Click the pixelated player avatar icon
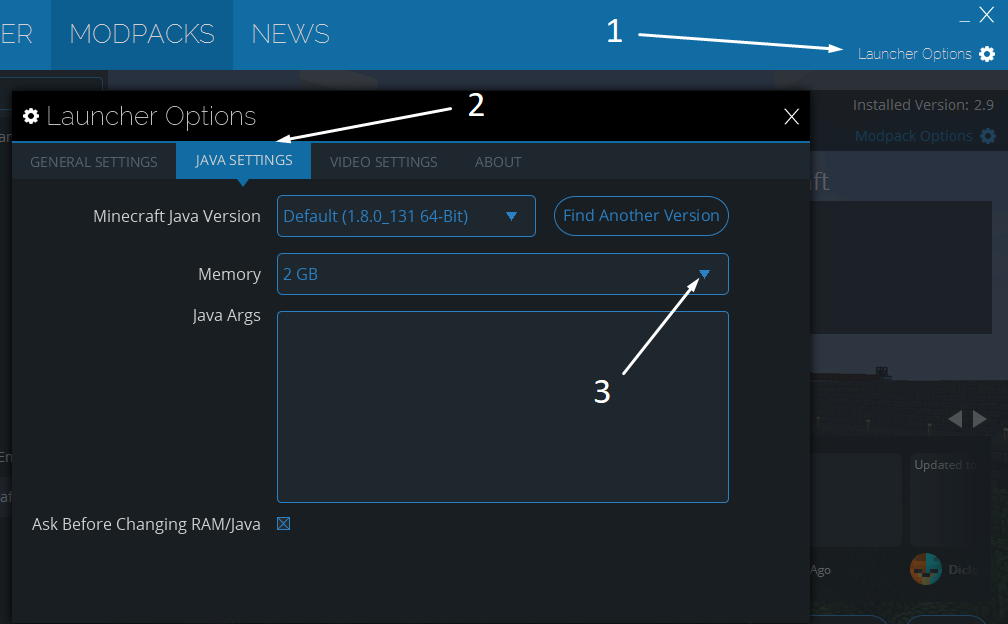 925,569
